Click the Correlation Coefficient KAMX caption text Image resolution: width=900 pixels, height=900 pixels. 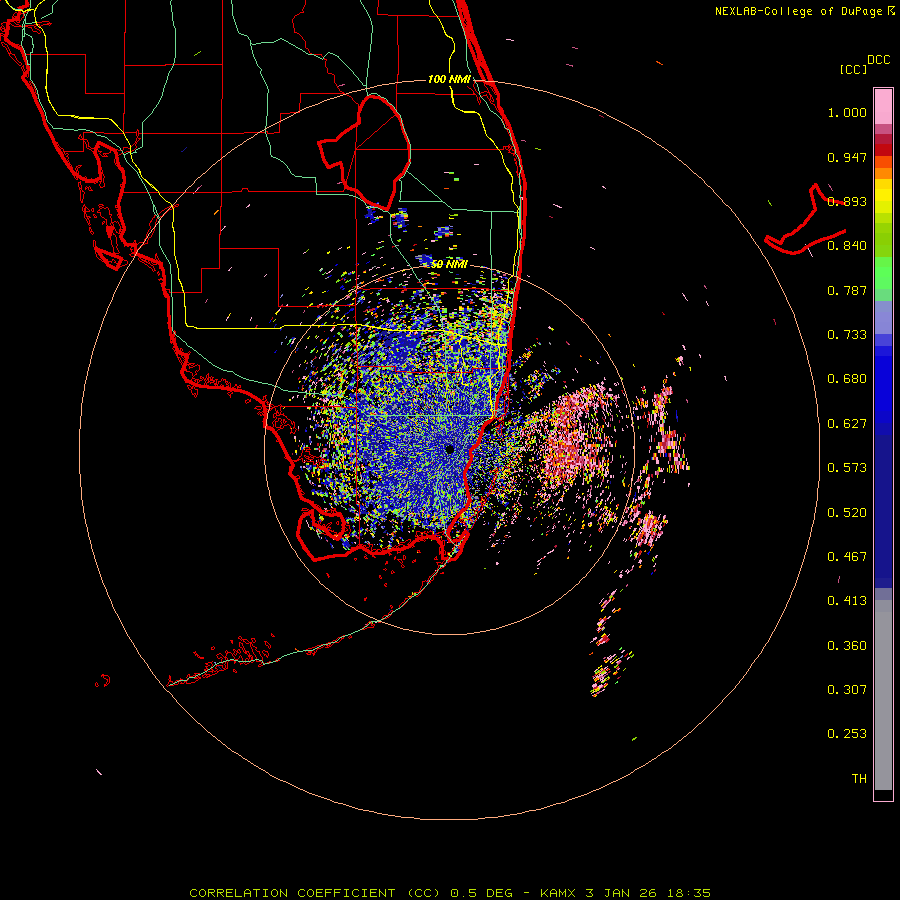(x=450, y=893)
